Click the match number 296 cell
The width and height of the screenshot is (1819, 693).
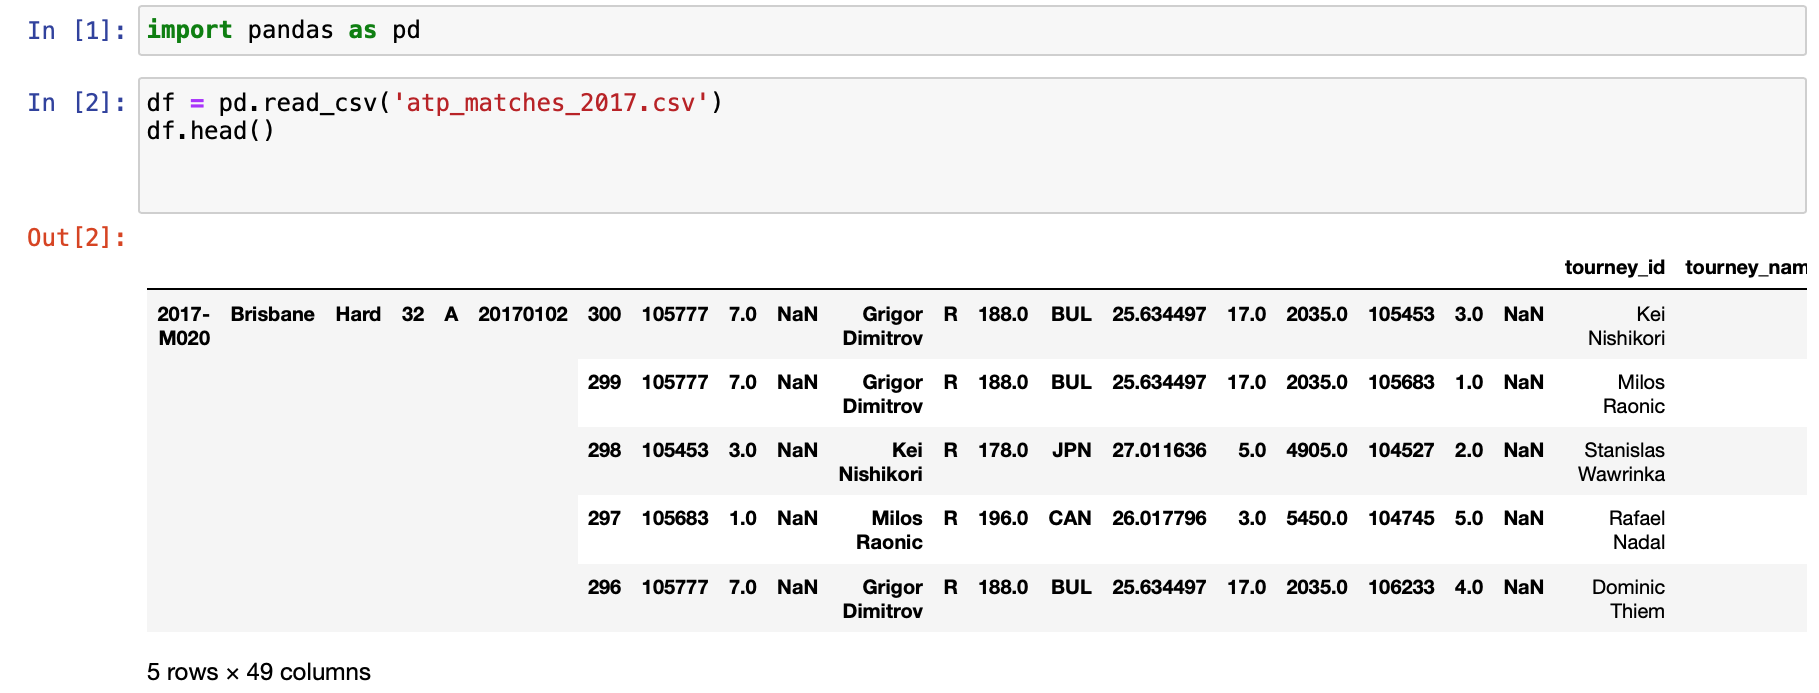[604, 587]
